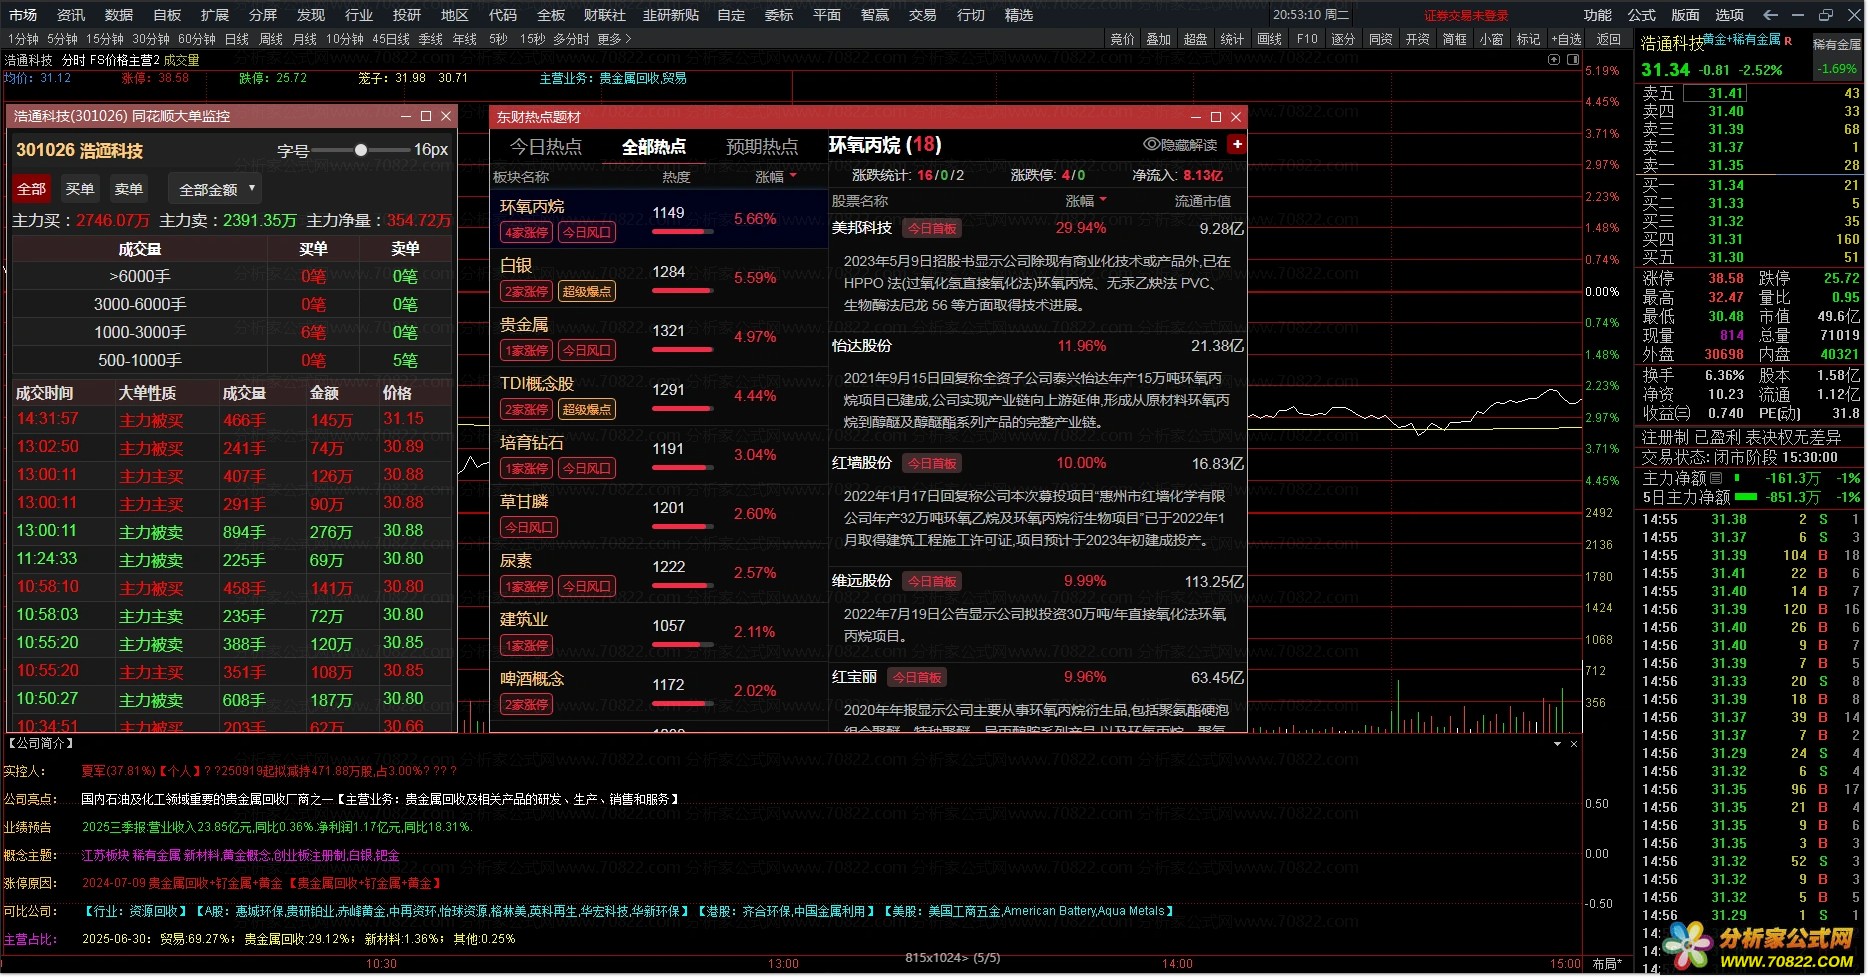This screenshot has height=978, width=1870.
Task: Toggle 隐藏解读 eye visibility option
Action: coord(1180,145)
